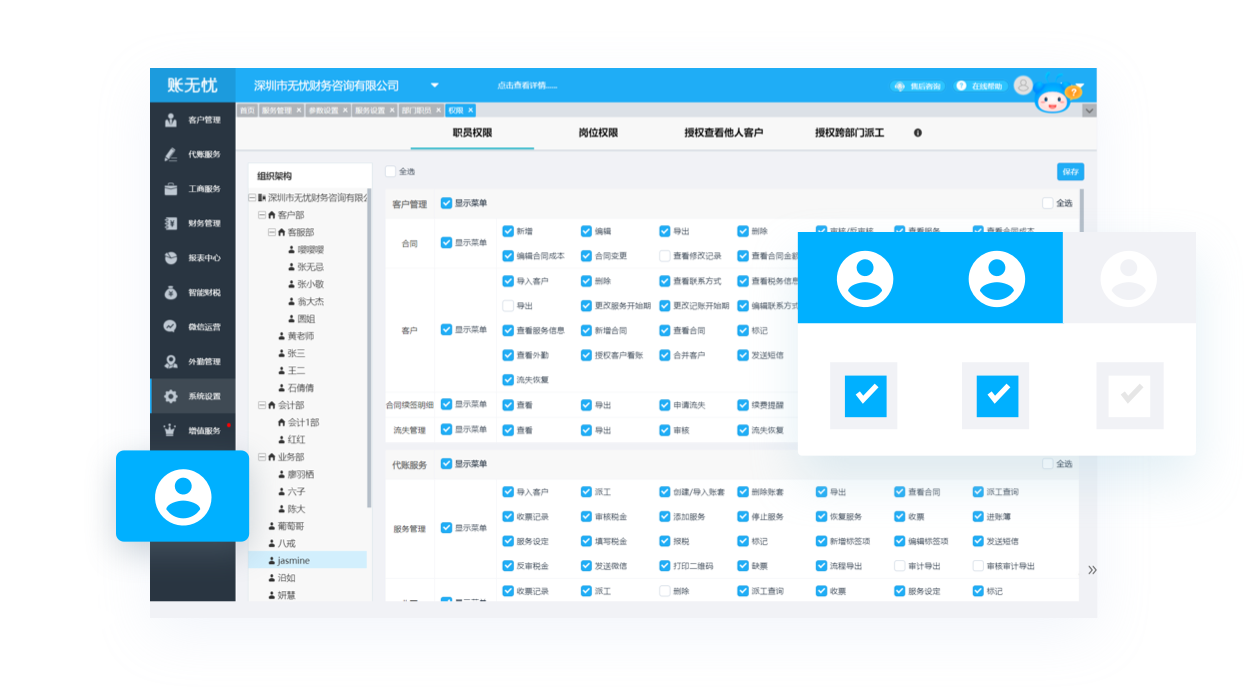
Task: Click the info icon beside 授权跨部门派工
Action: [918, 133]
